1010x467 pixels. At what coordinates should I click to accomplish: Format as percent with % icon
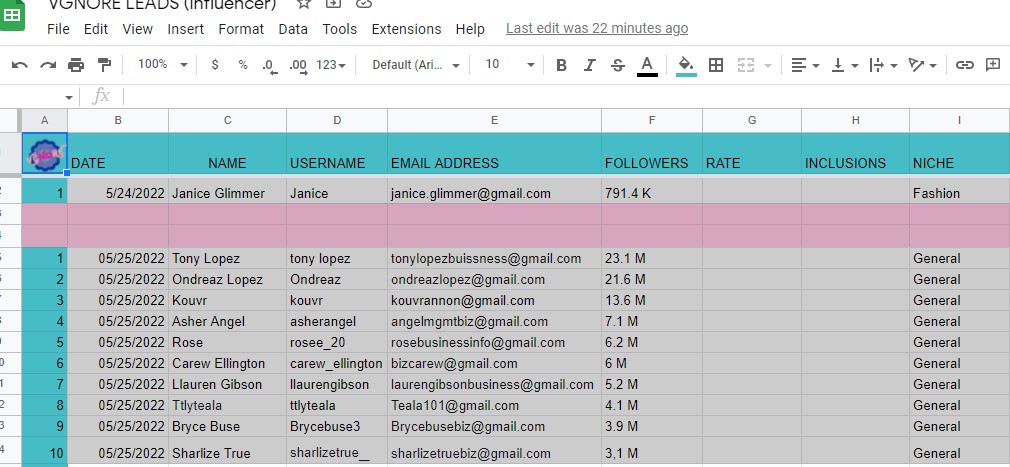[x=243, y=65]
